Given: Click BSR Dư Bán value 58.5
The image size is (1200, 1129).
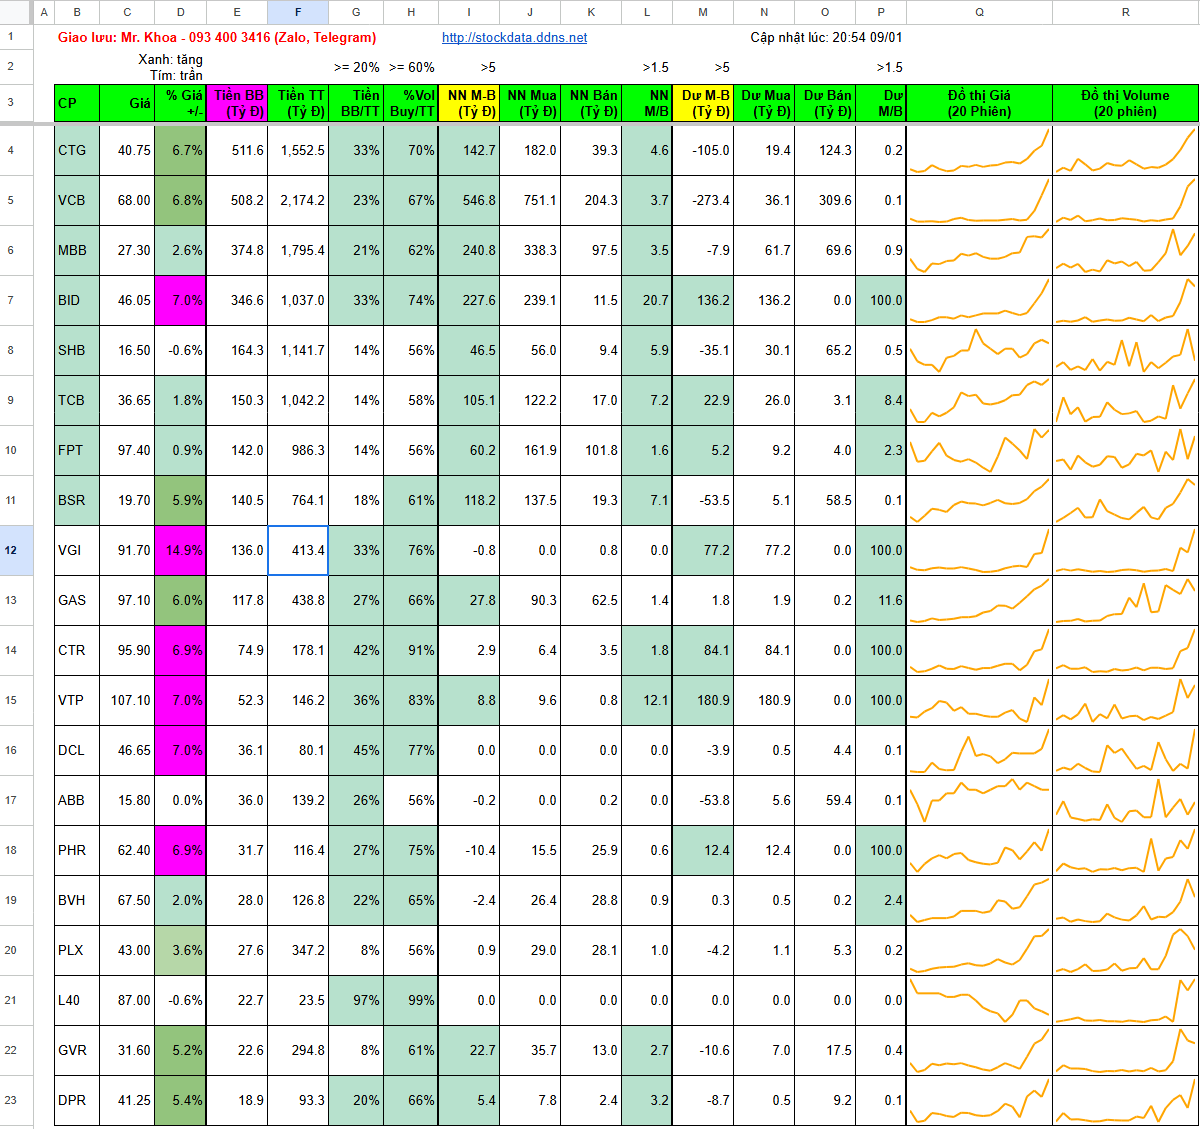Looking at the screenshot, I should 825,500.
